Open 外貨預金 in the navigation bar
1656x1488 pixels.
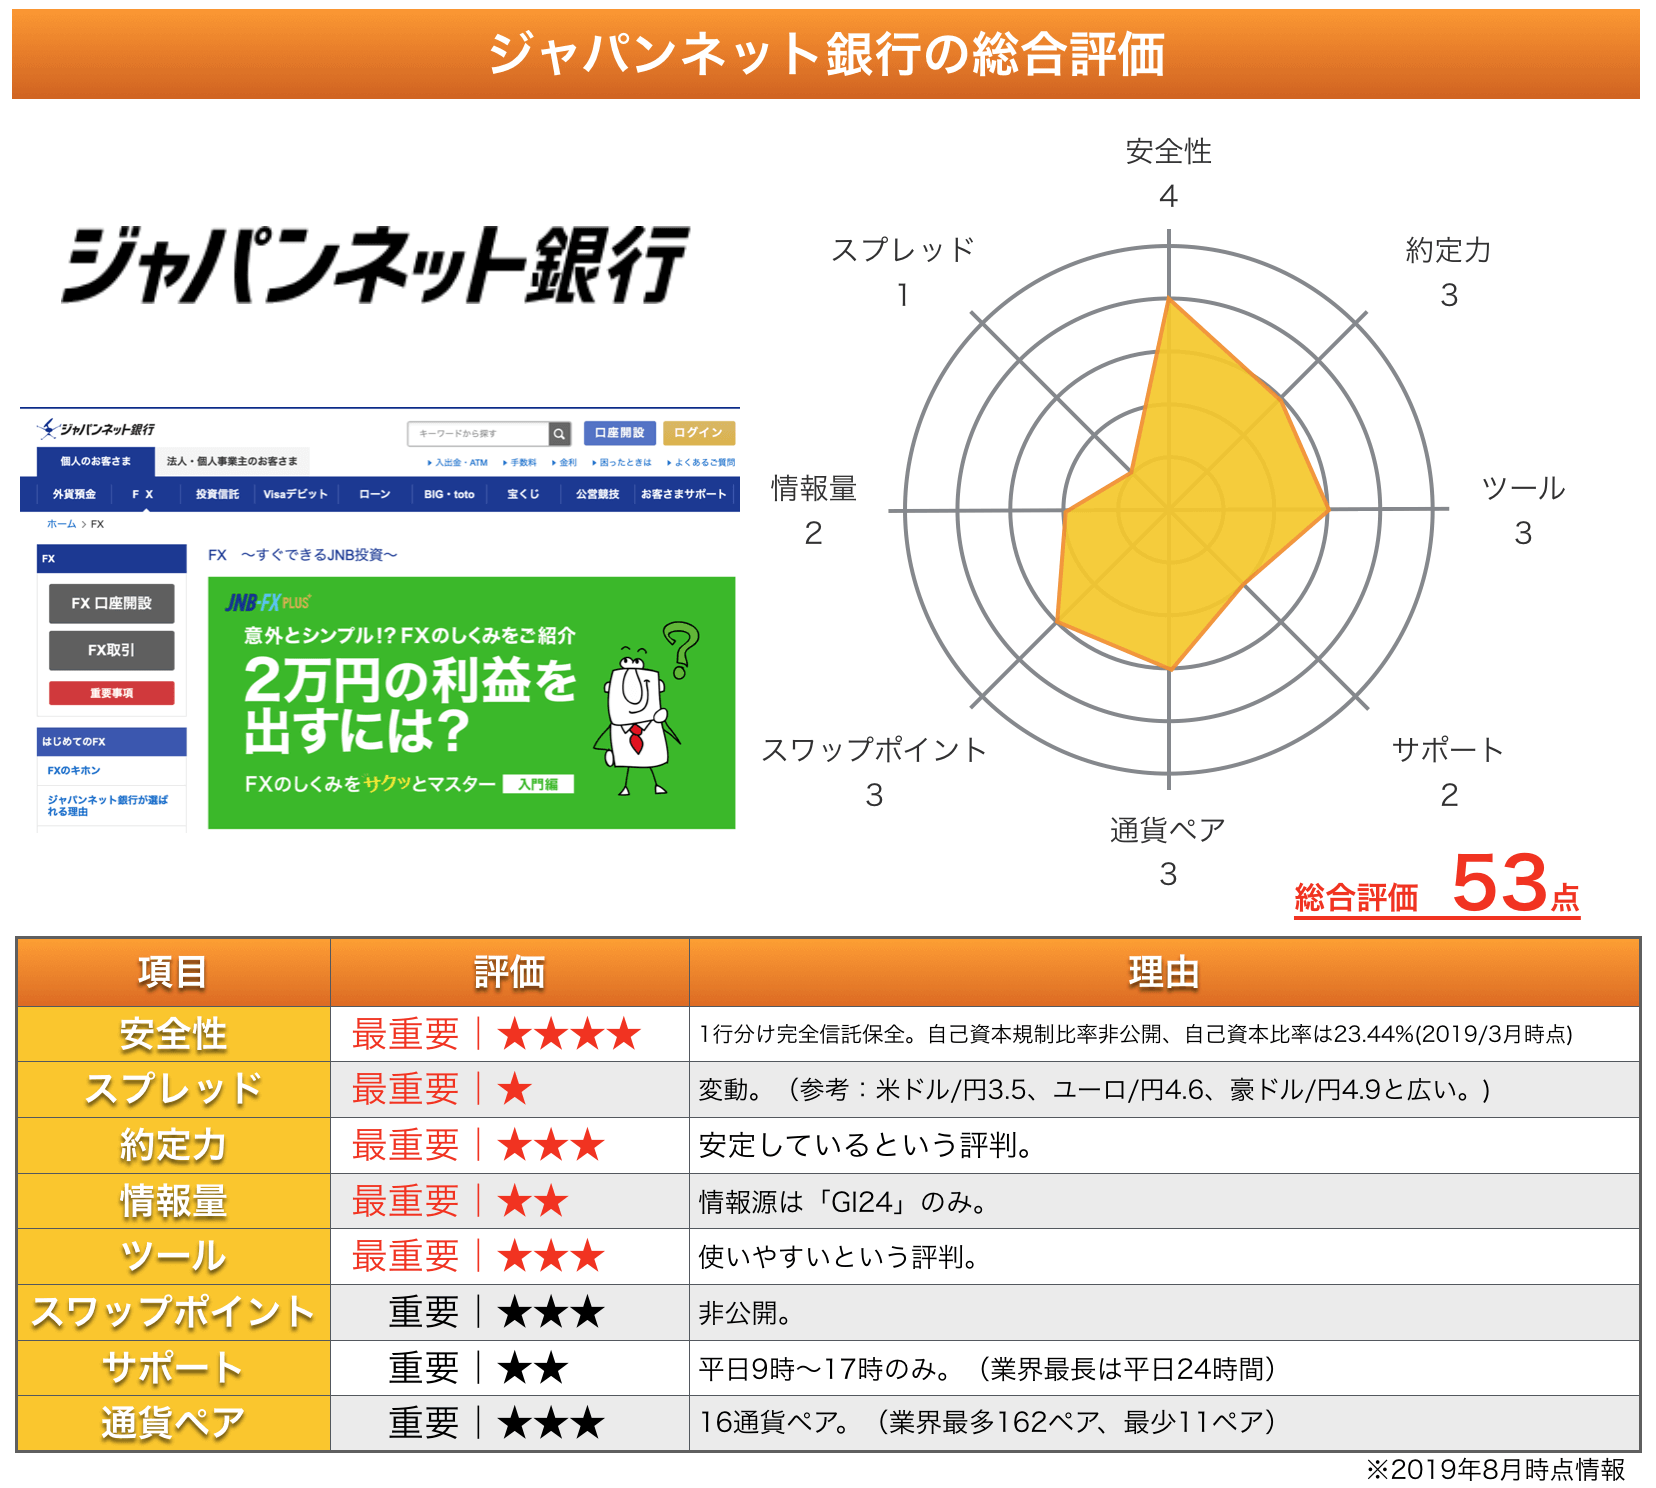click(x=74, y=494)
